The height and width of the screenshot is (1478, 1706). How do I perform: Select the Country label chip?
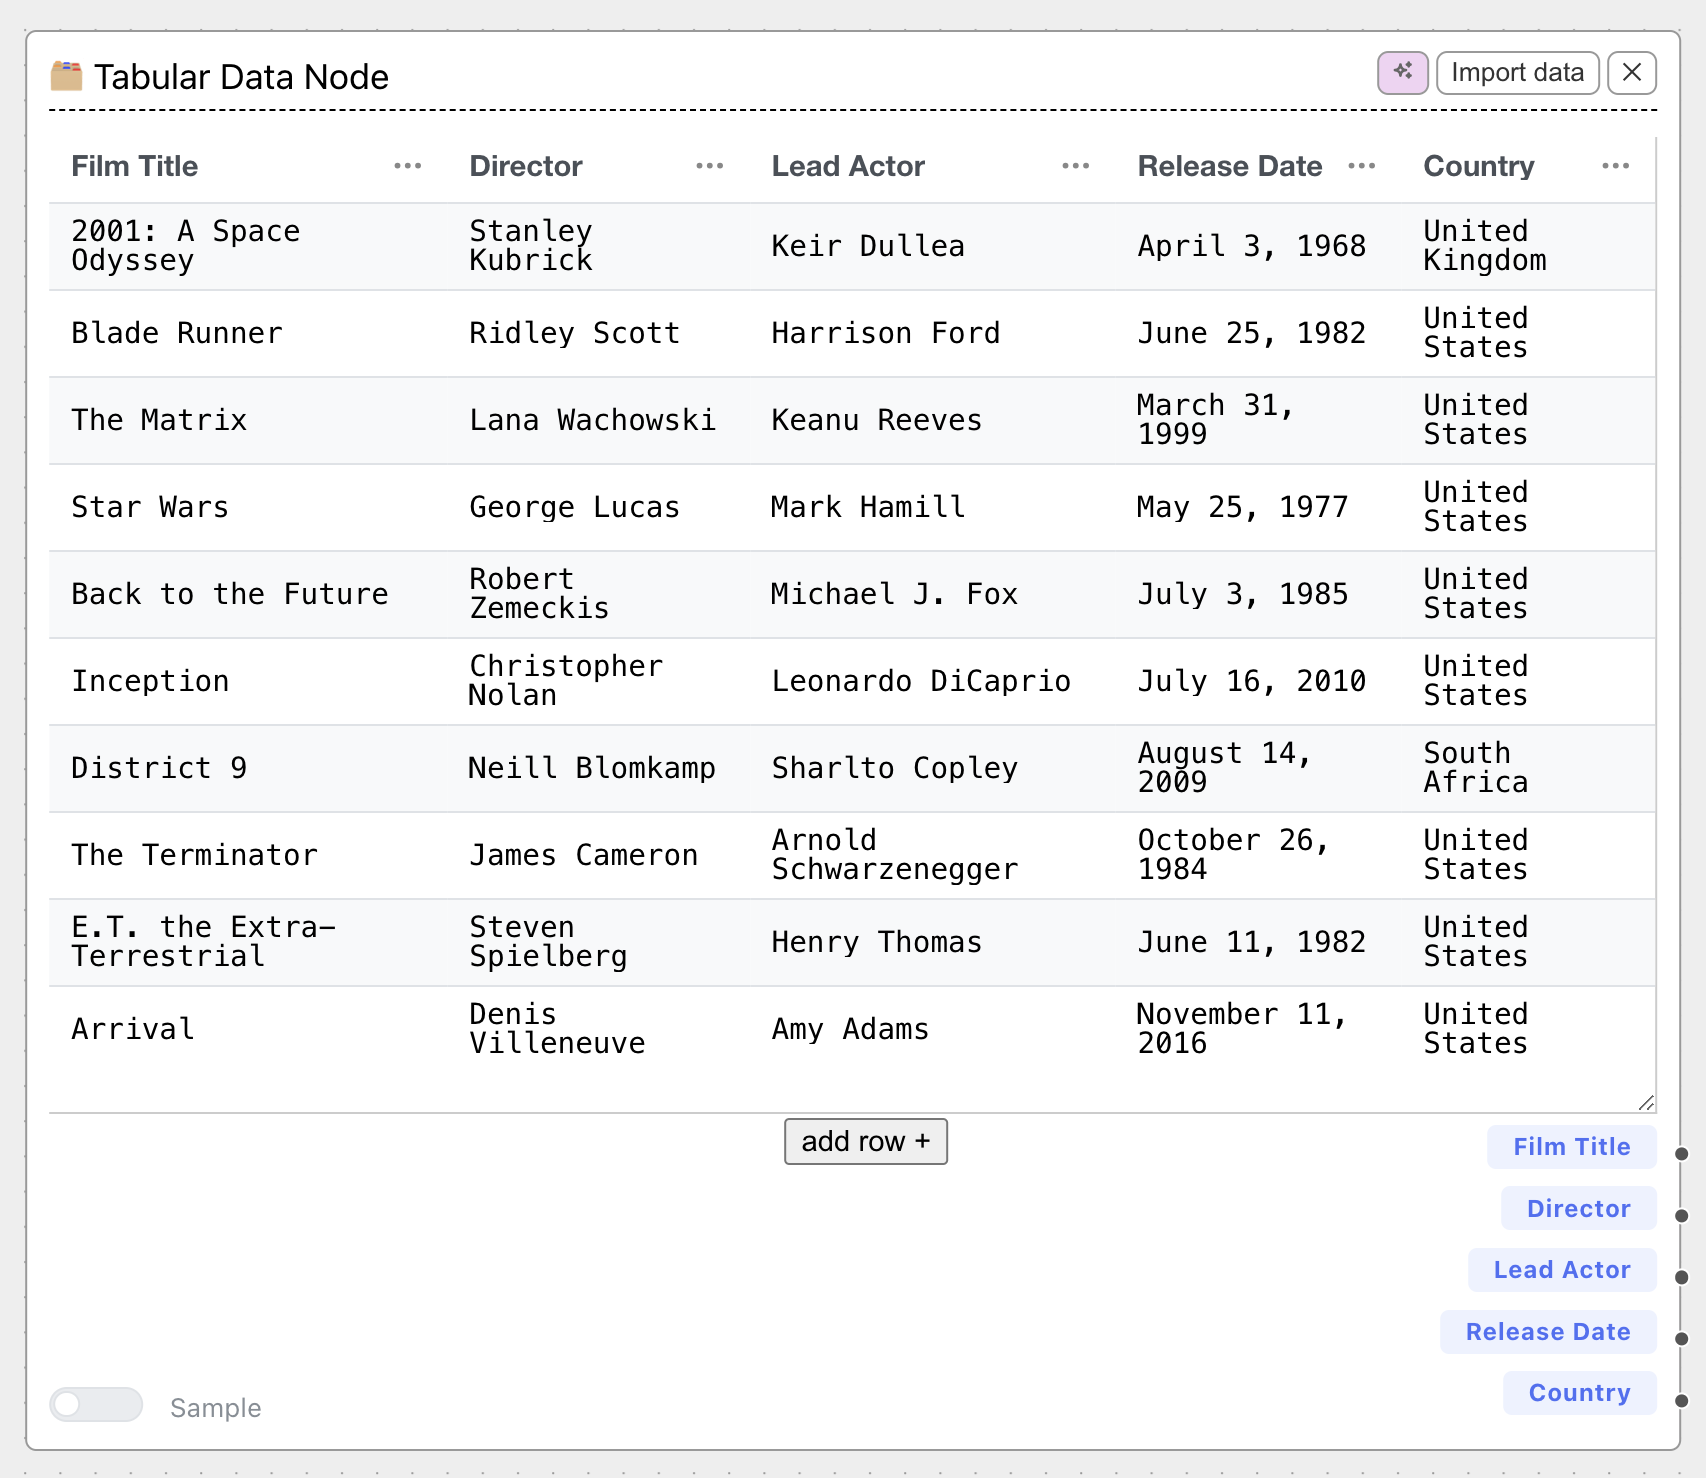point(1578,1393)
